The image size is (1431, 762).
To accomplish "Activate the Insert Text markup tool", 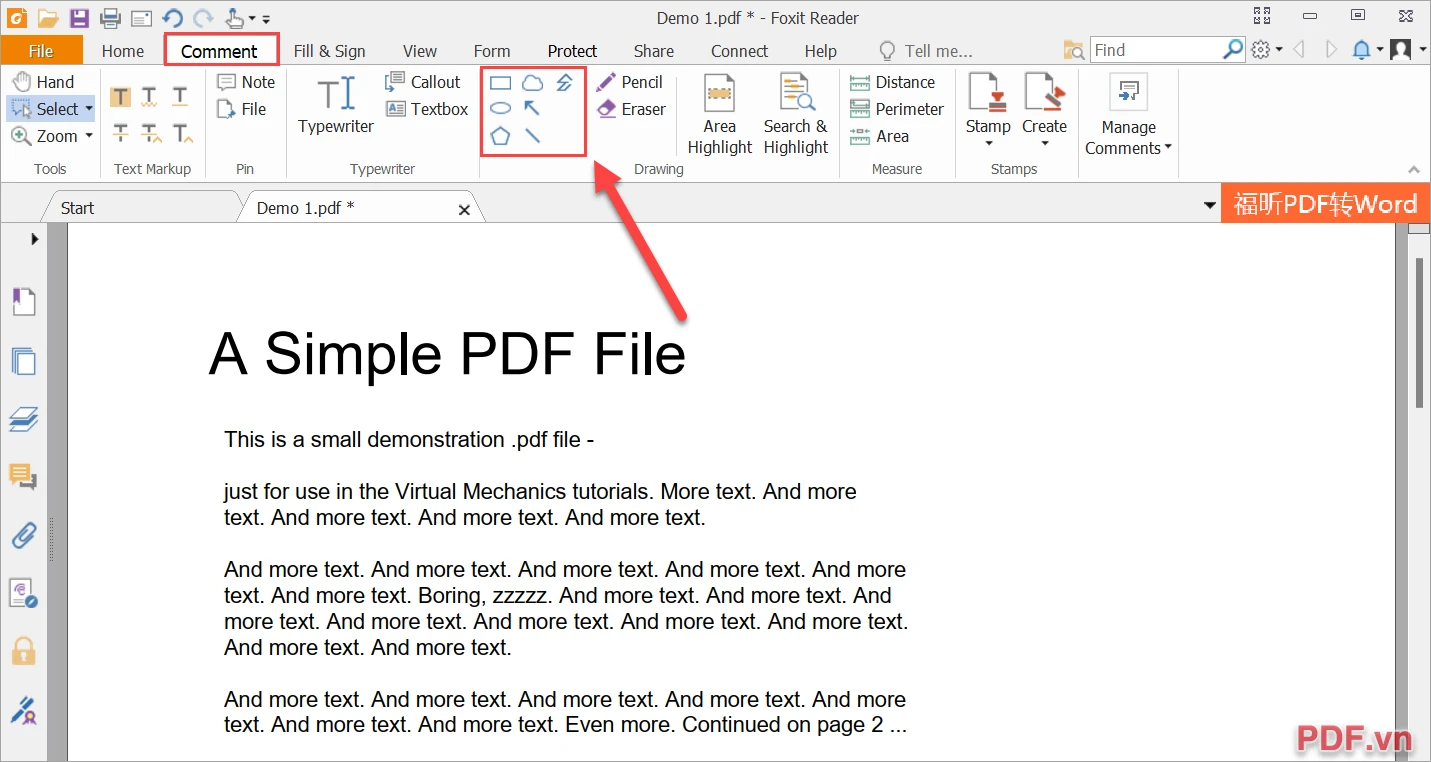I will coord(182,132).
